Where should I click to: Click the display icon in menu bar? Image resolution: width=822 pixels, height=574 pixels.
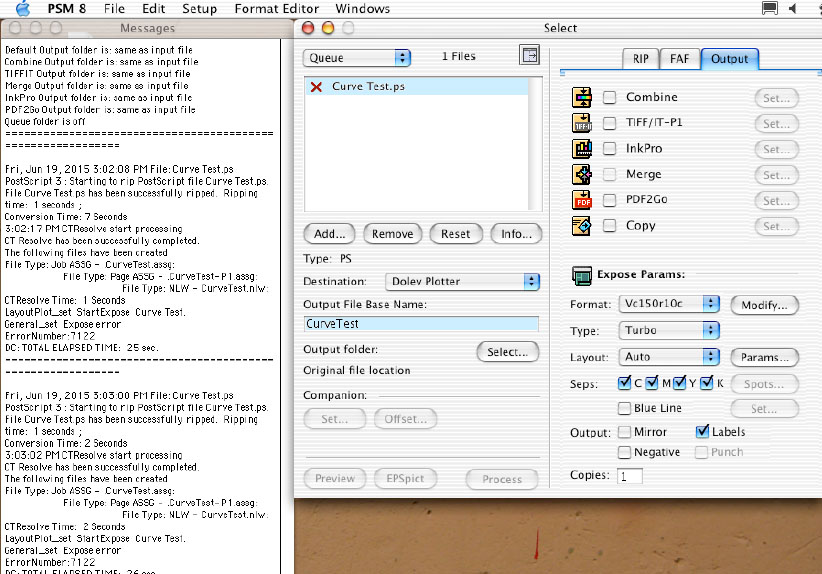coord(770,8)
